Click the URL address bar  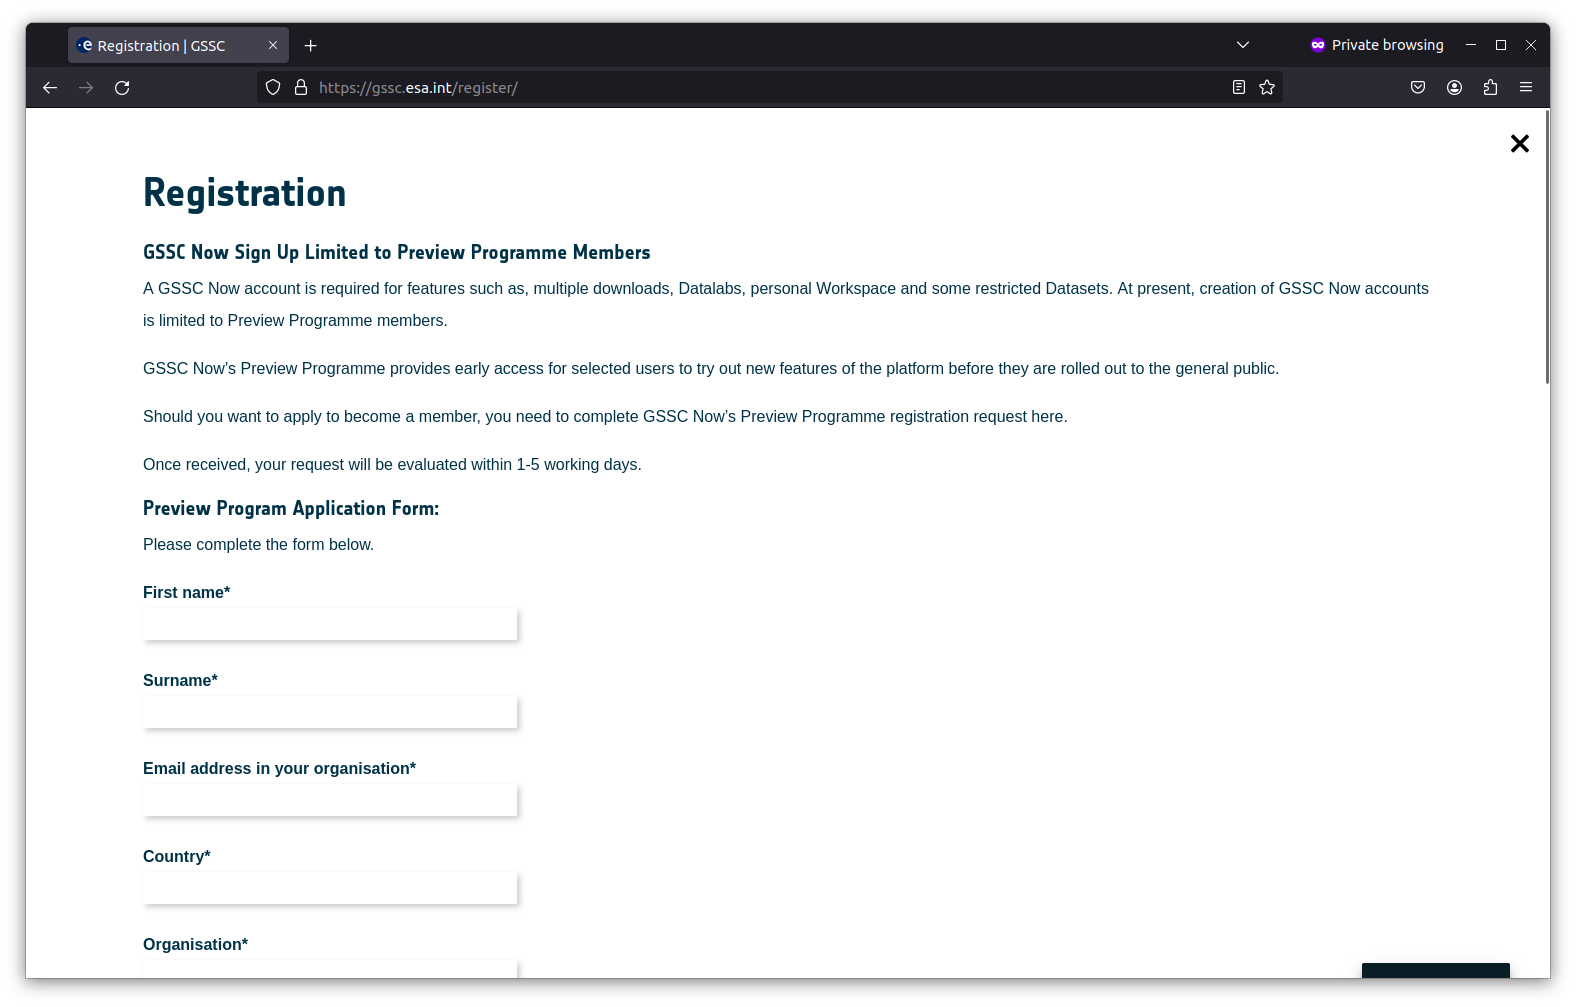pos(770,88)
